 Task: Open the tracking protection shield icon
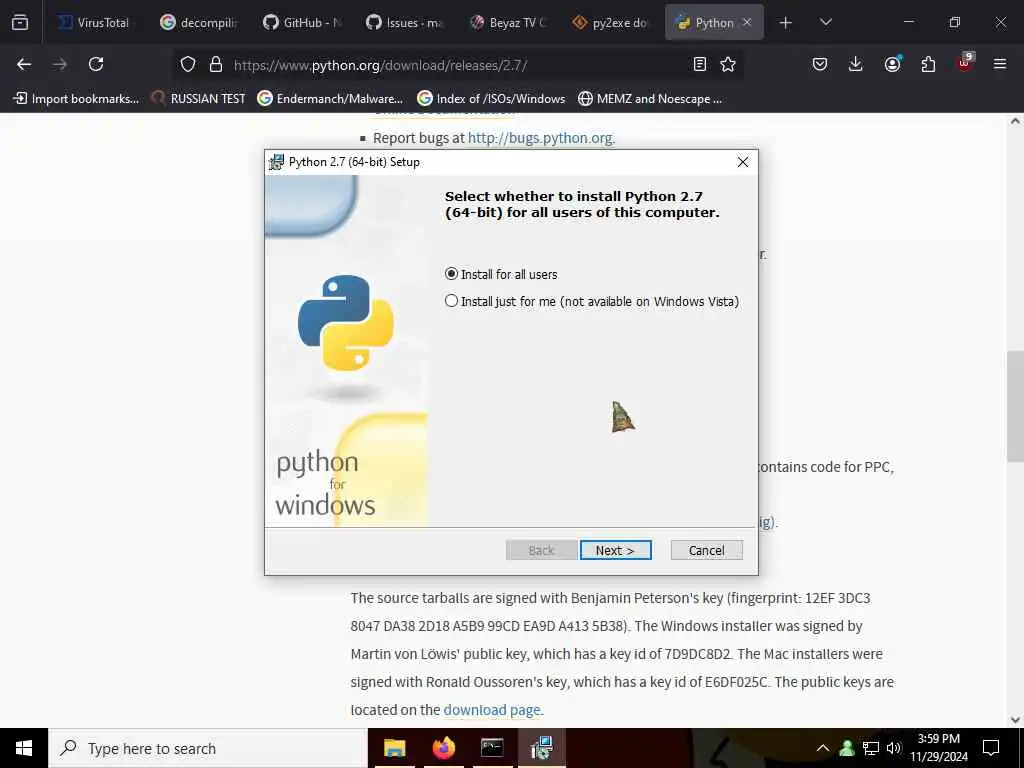pyautogui.click(x=188, y=64)
